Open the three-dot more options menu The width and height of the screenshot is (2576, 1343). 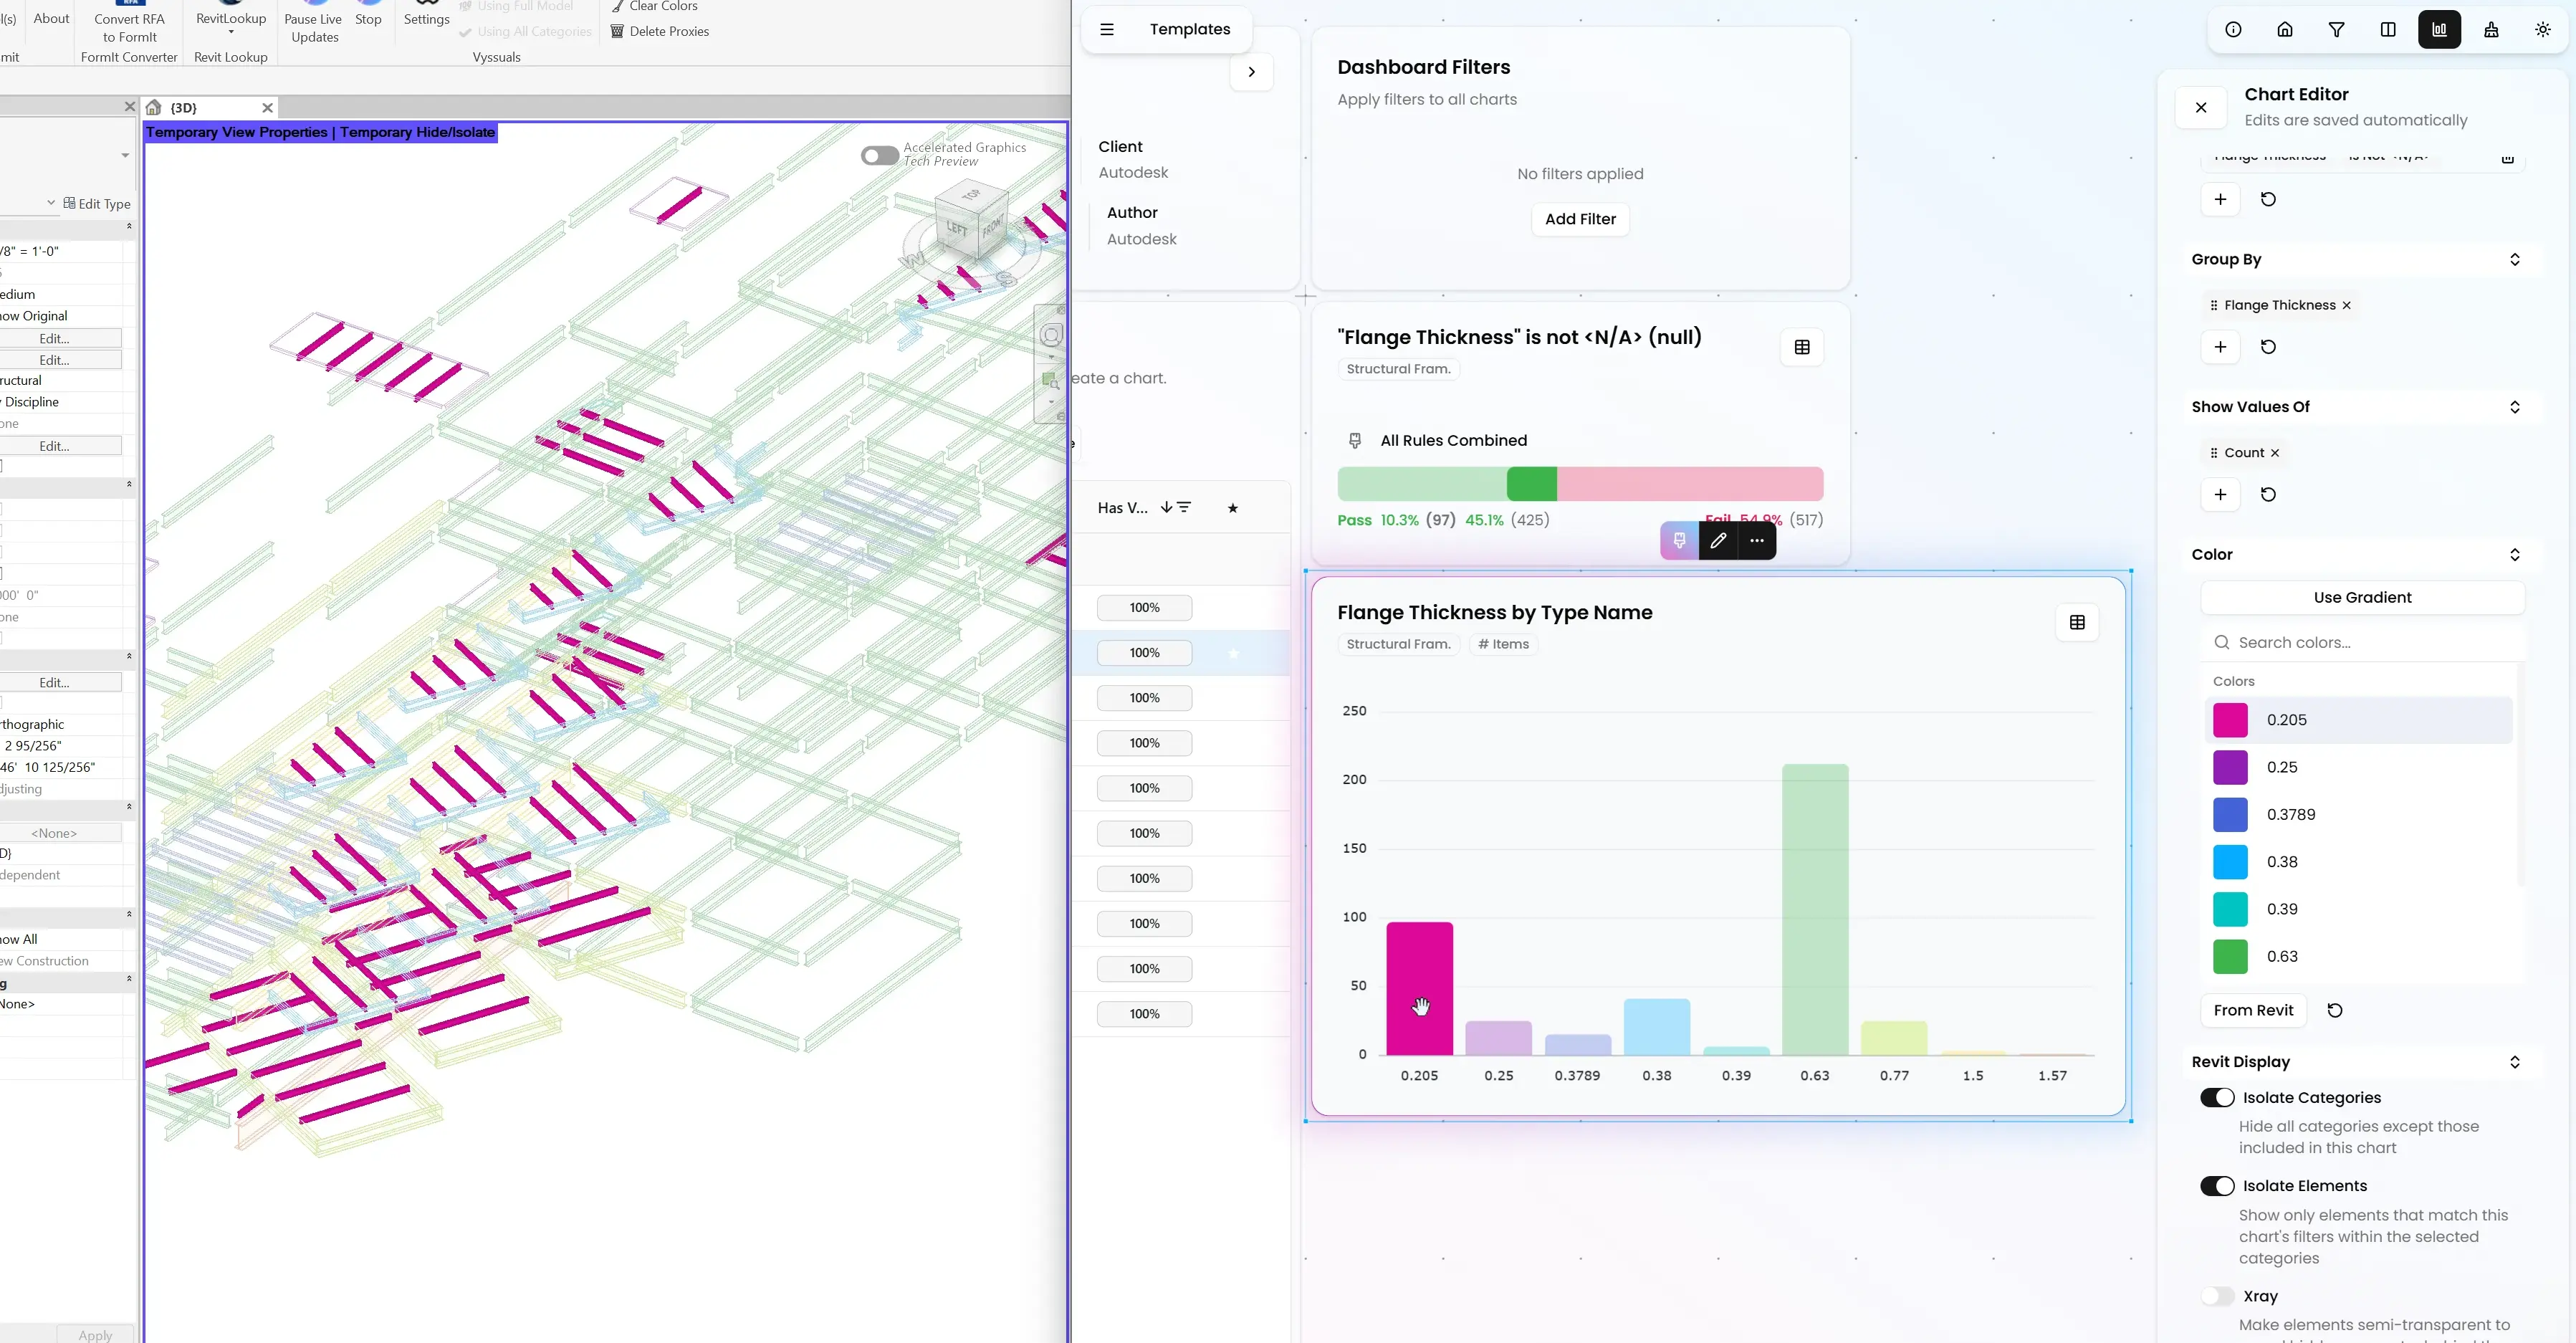[x=1757, y=541]
